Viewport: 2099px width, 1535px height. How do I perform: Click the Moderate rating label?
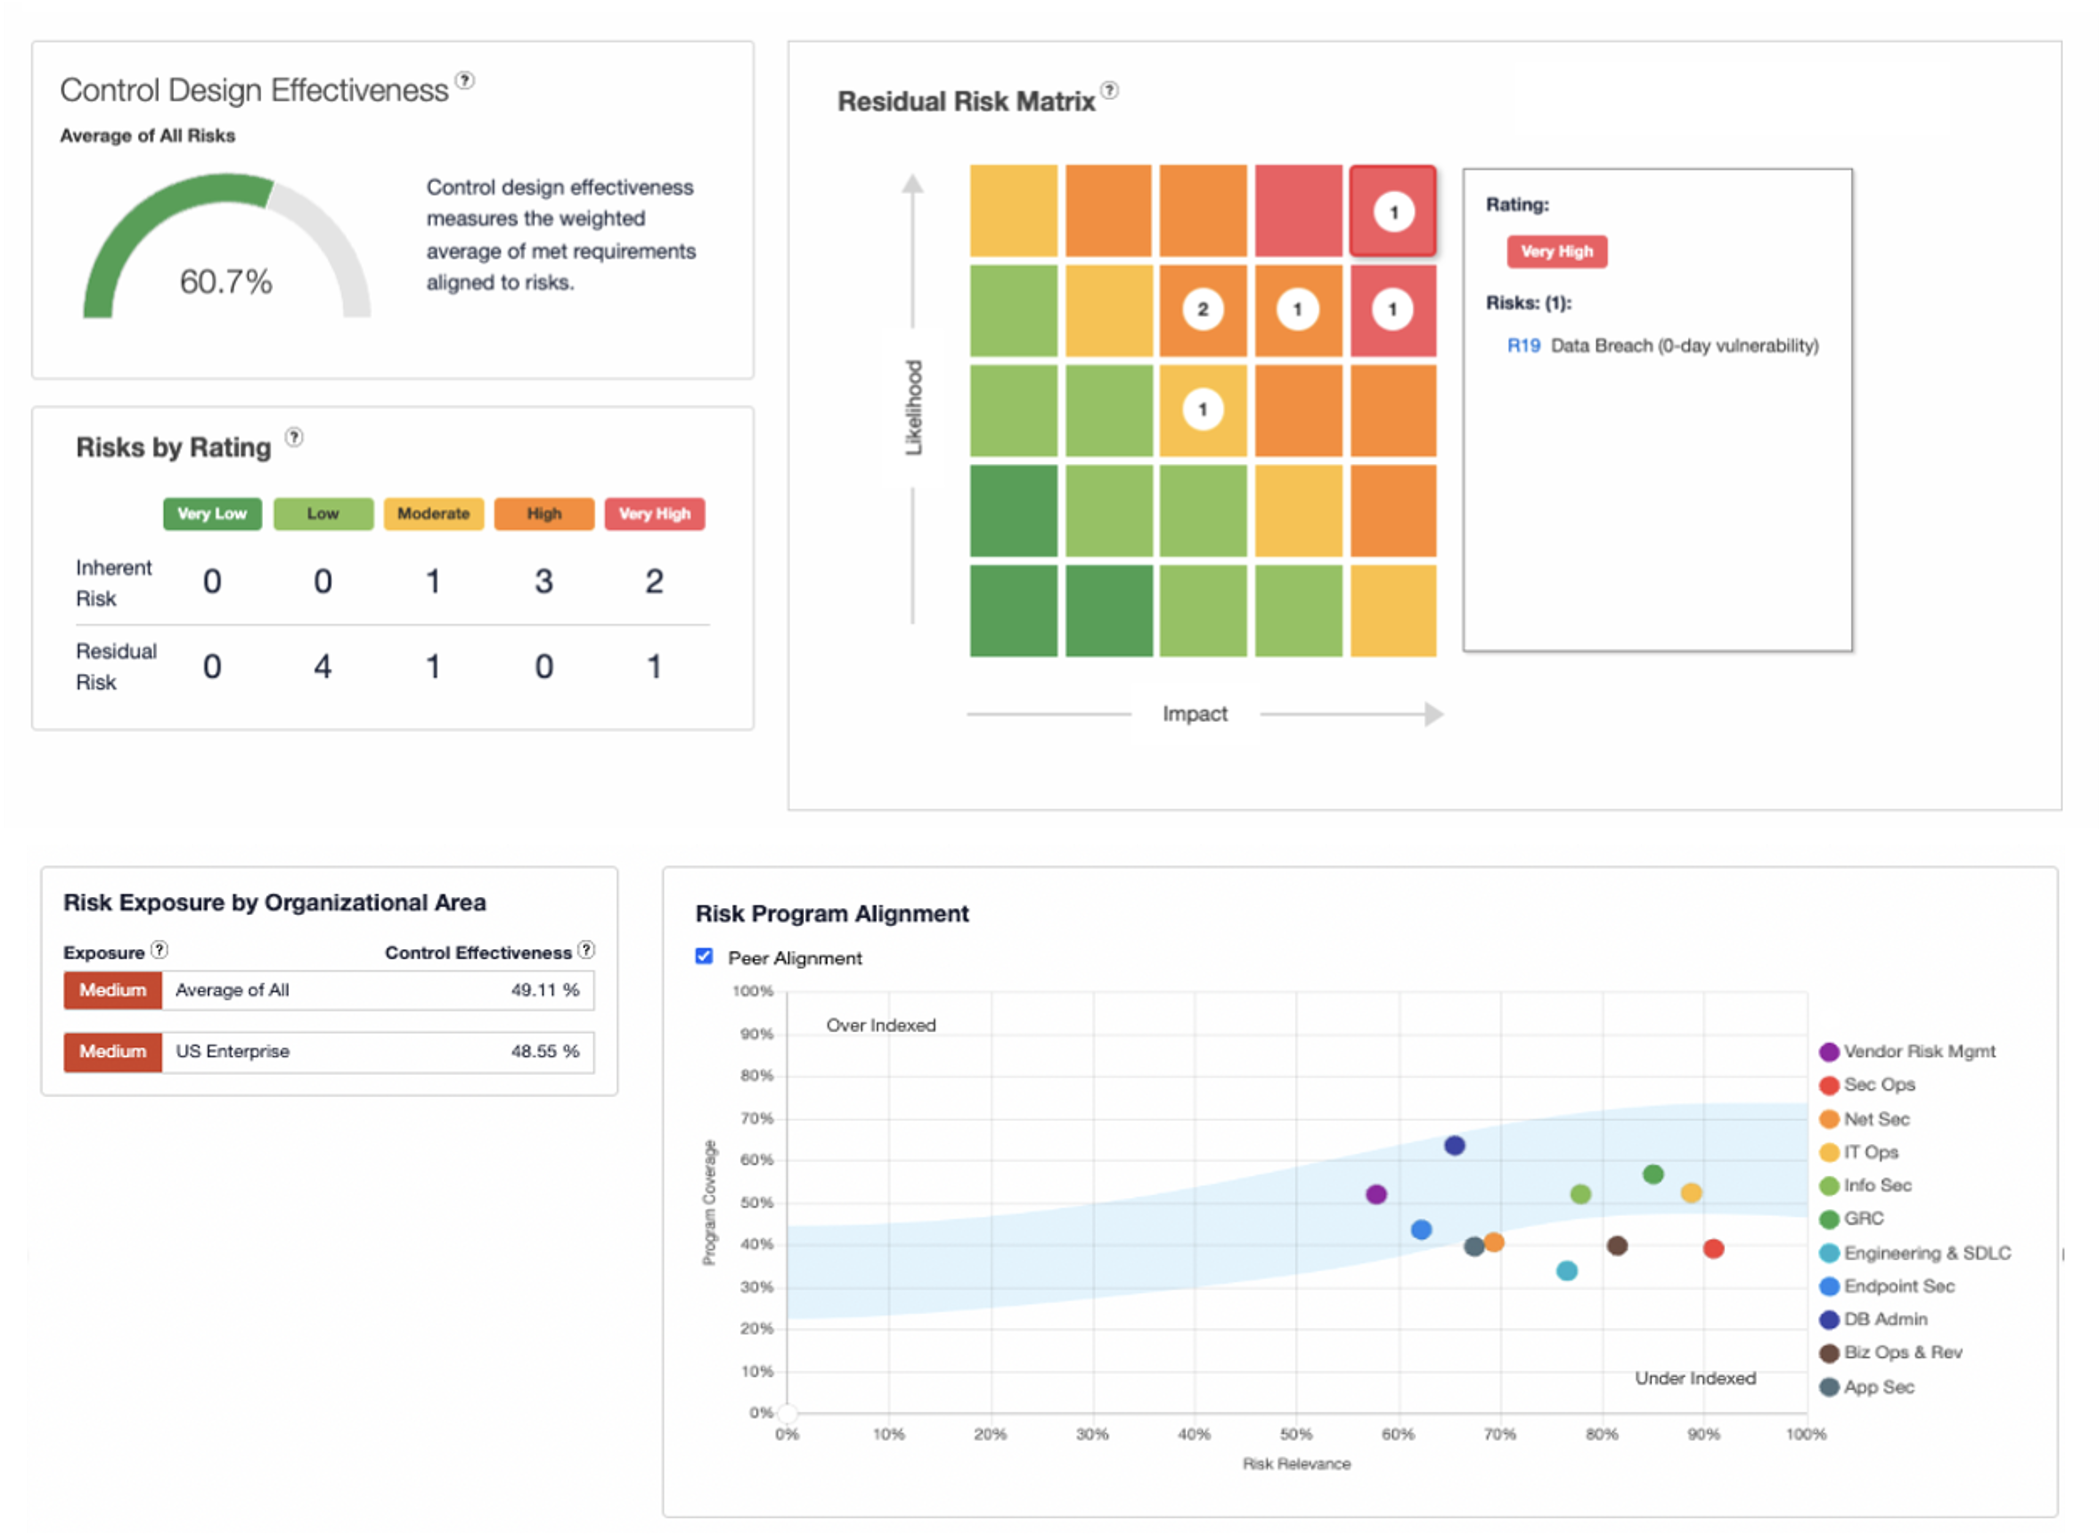433,514
